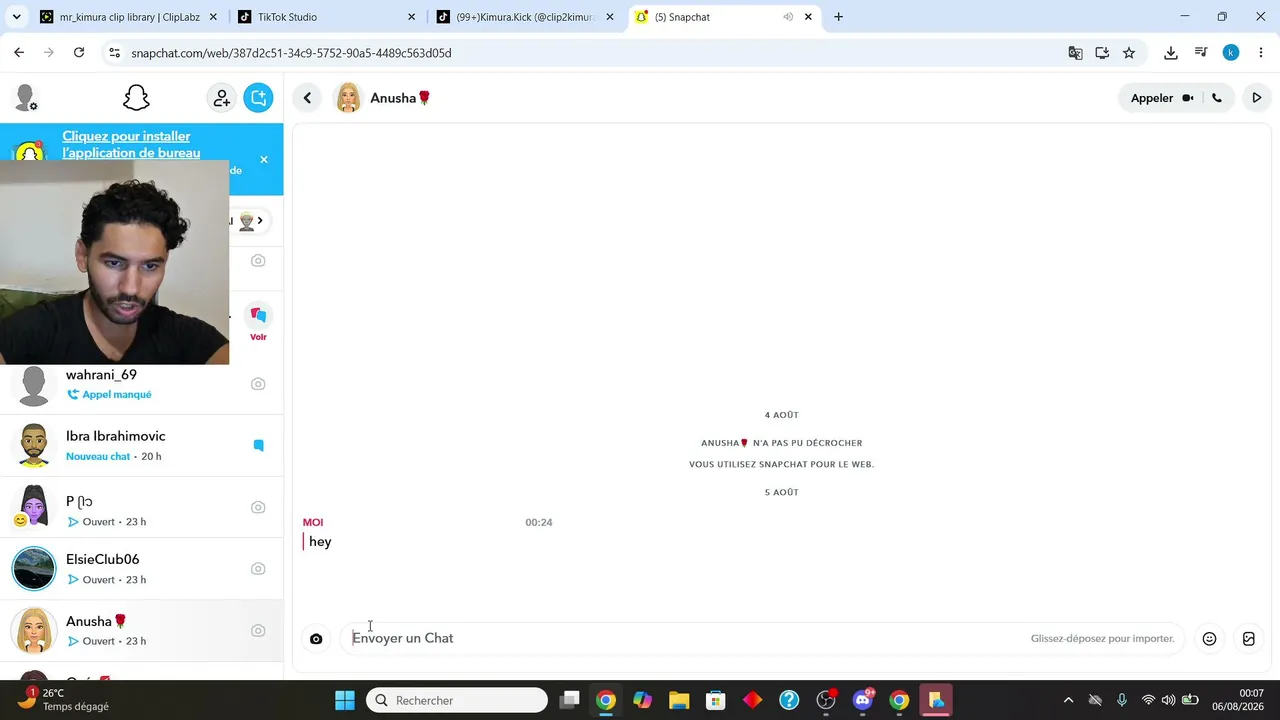This screenshot has height=720, width=1280.
Task: Start a voice call with Anusha
Action: coord(1217,98)
